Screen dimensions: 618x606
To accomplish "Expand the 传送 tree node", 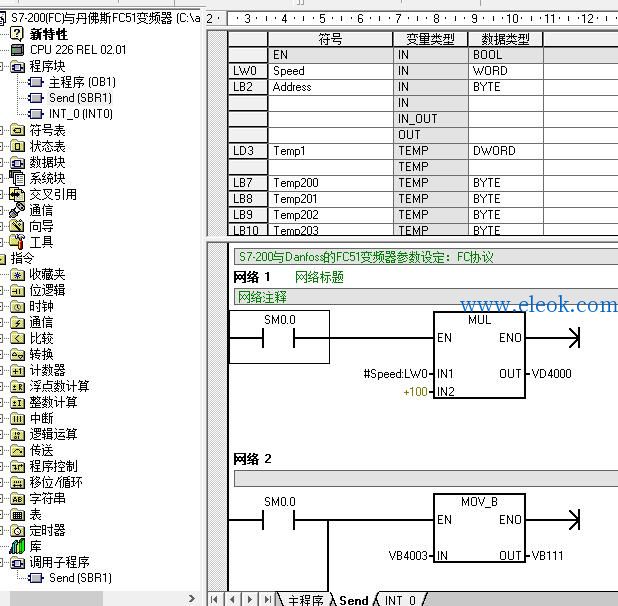I will click(2, 450).
